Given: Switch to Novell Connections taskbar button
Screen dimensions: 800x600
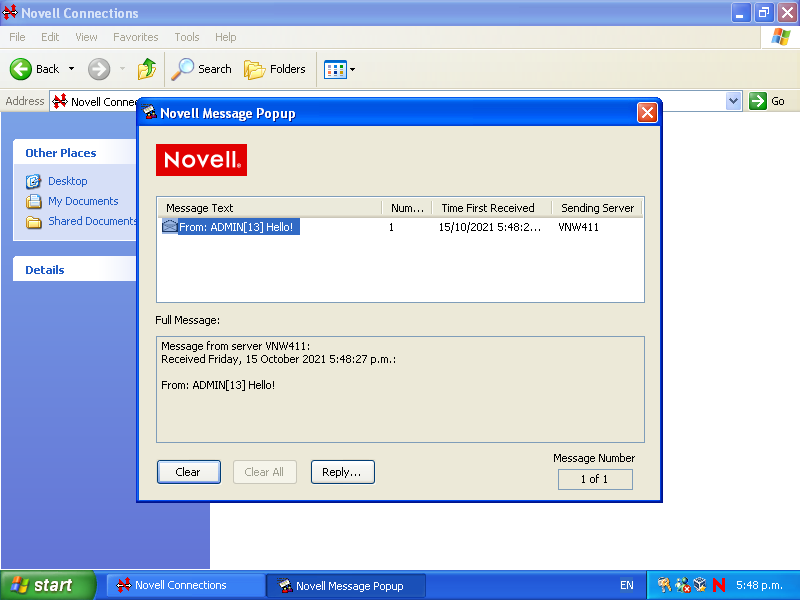Looking at the screenshot, I should pyautogui.click(x=185, y=585).
